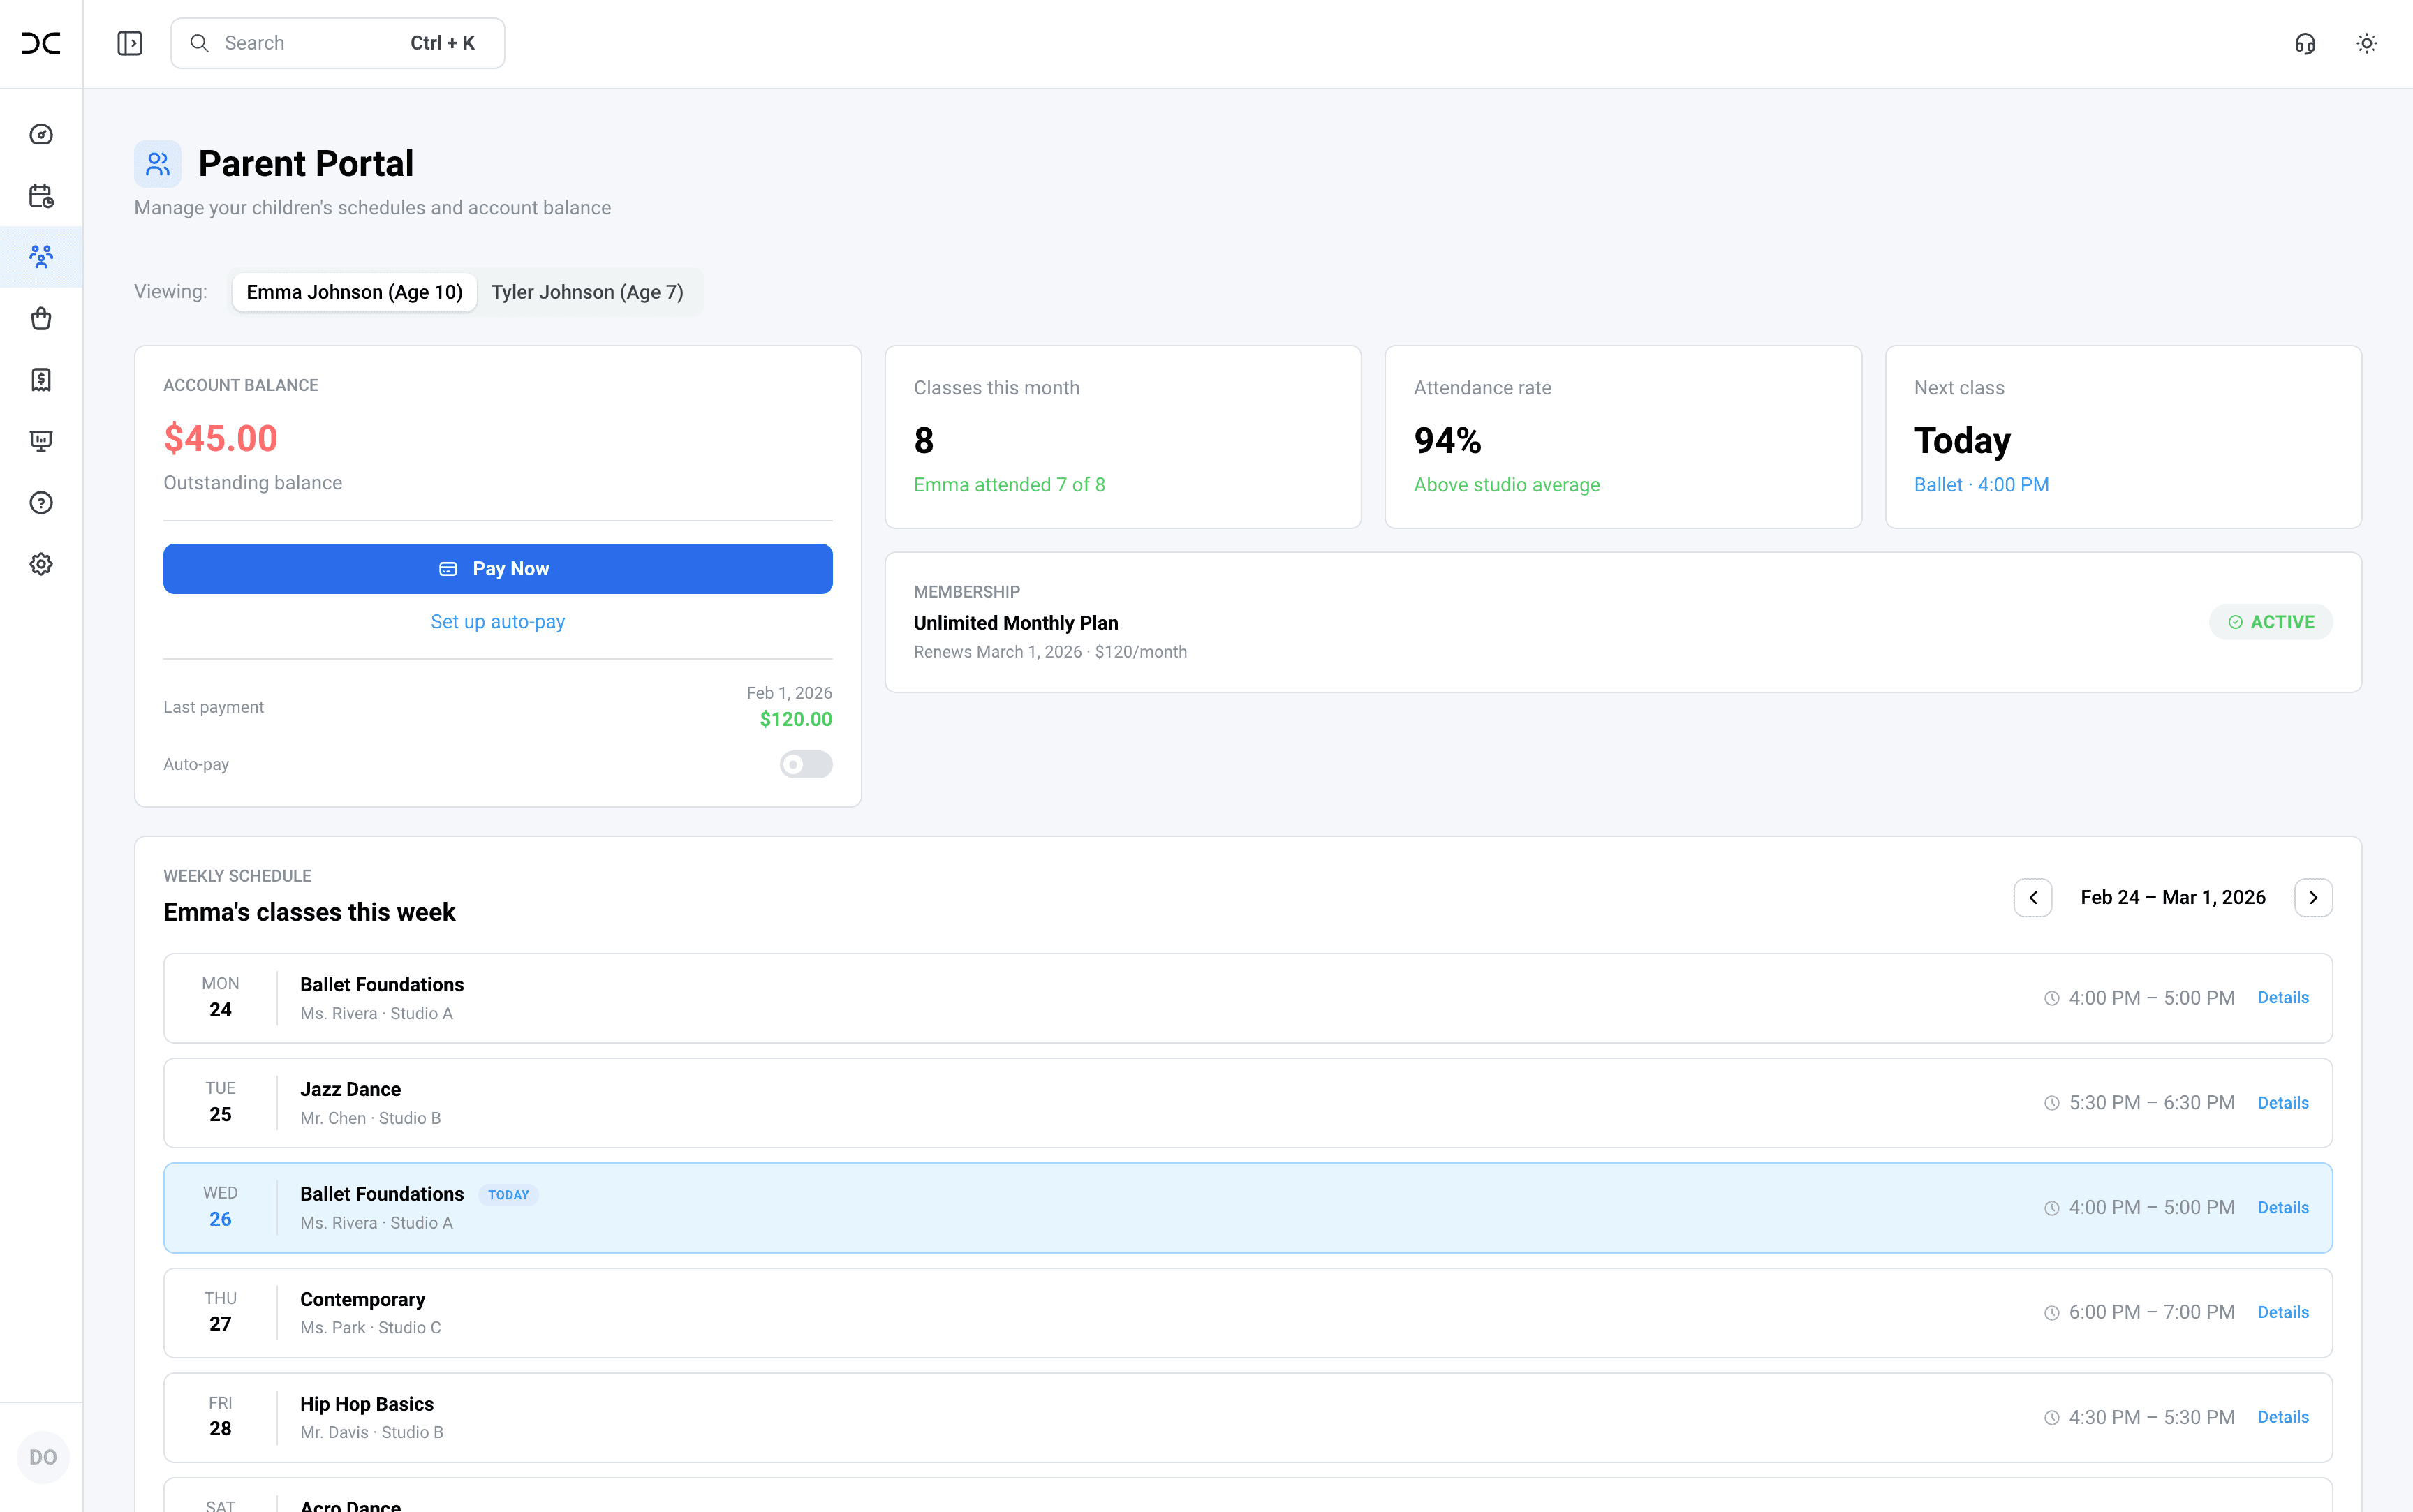This screenshot has height=1512, width=2413.
Task: Advance to next week with right chevron
Action: point(2313,897)
